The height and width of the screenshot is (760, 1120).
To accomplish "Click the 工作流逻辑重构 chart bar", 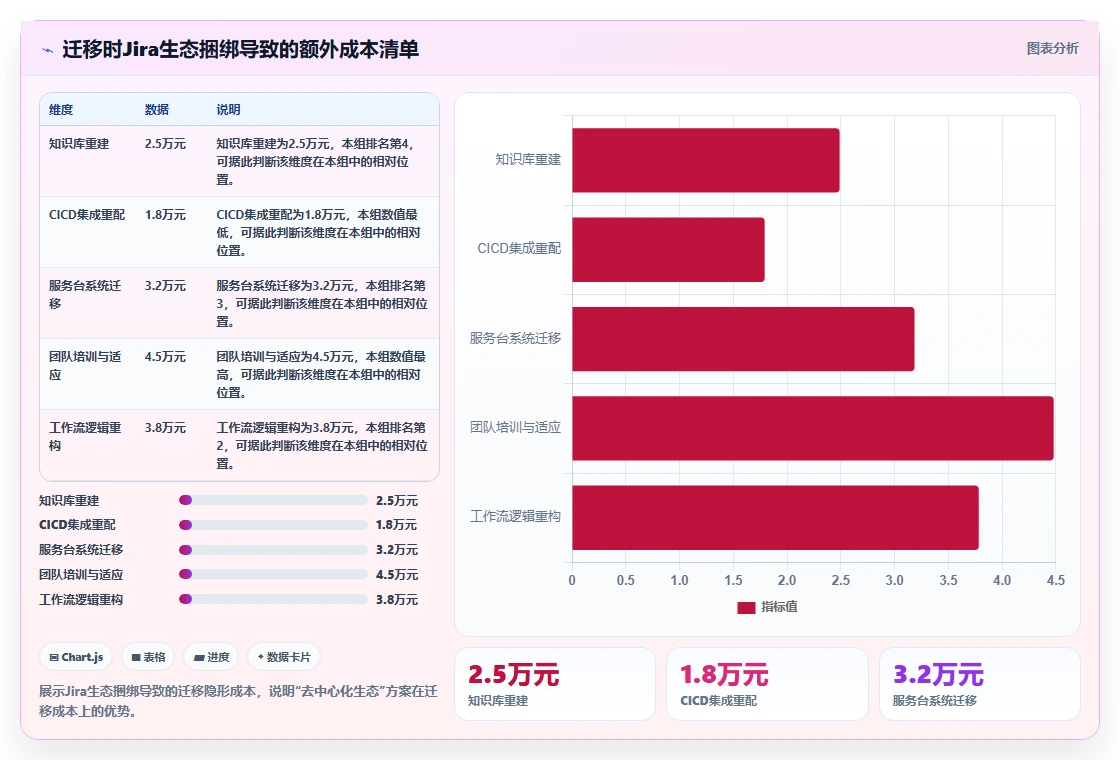I will coord(775,517).
